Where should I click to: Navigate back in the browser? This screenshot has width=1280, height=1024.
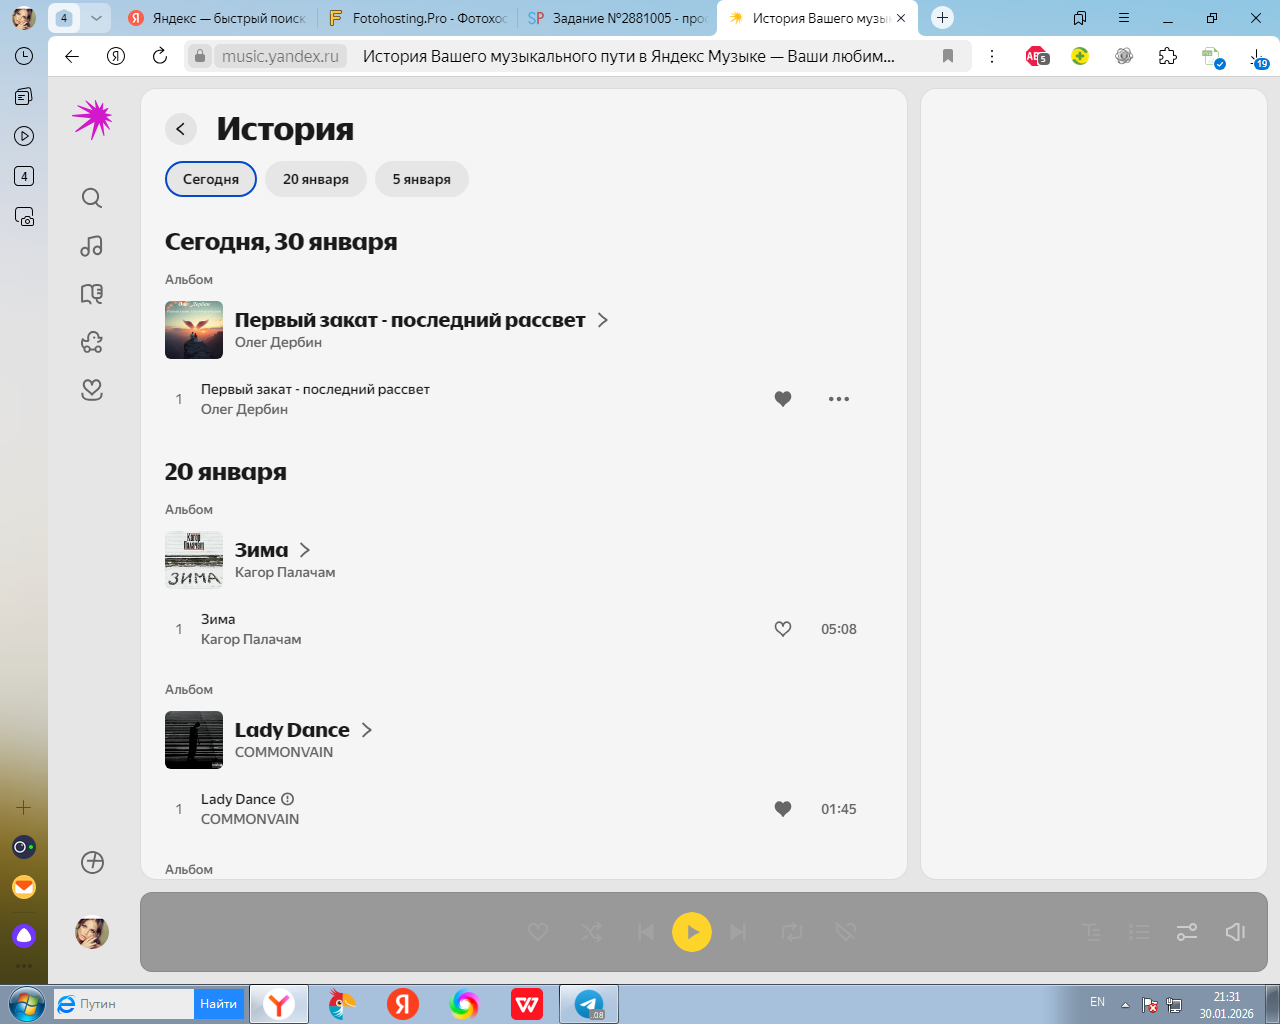pyautogui.click(x=72, y=56)
